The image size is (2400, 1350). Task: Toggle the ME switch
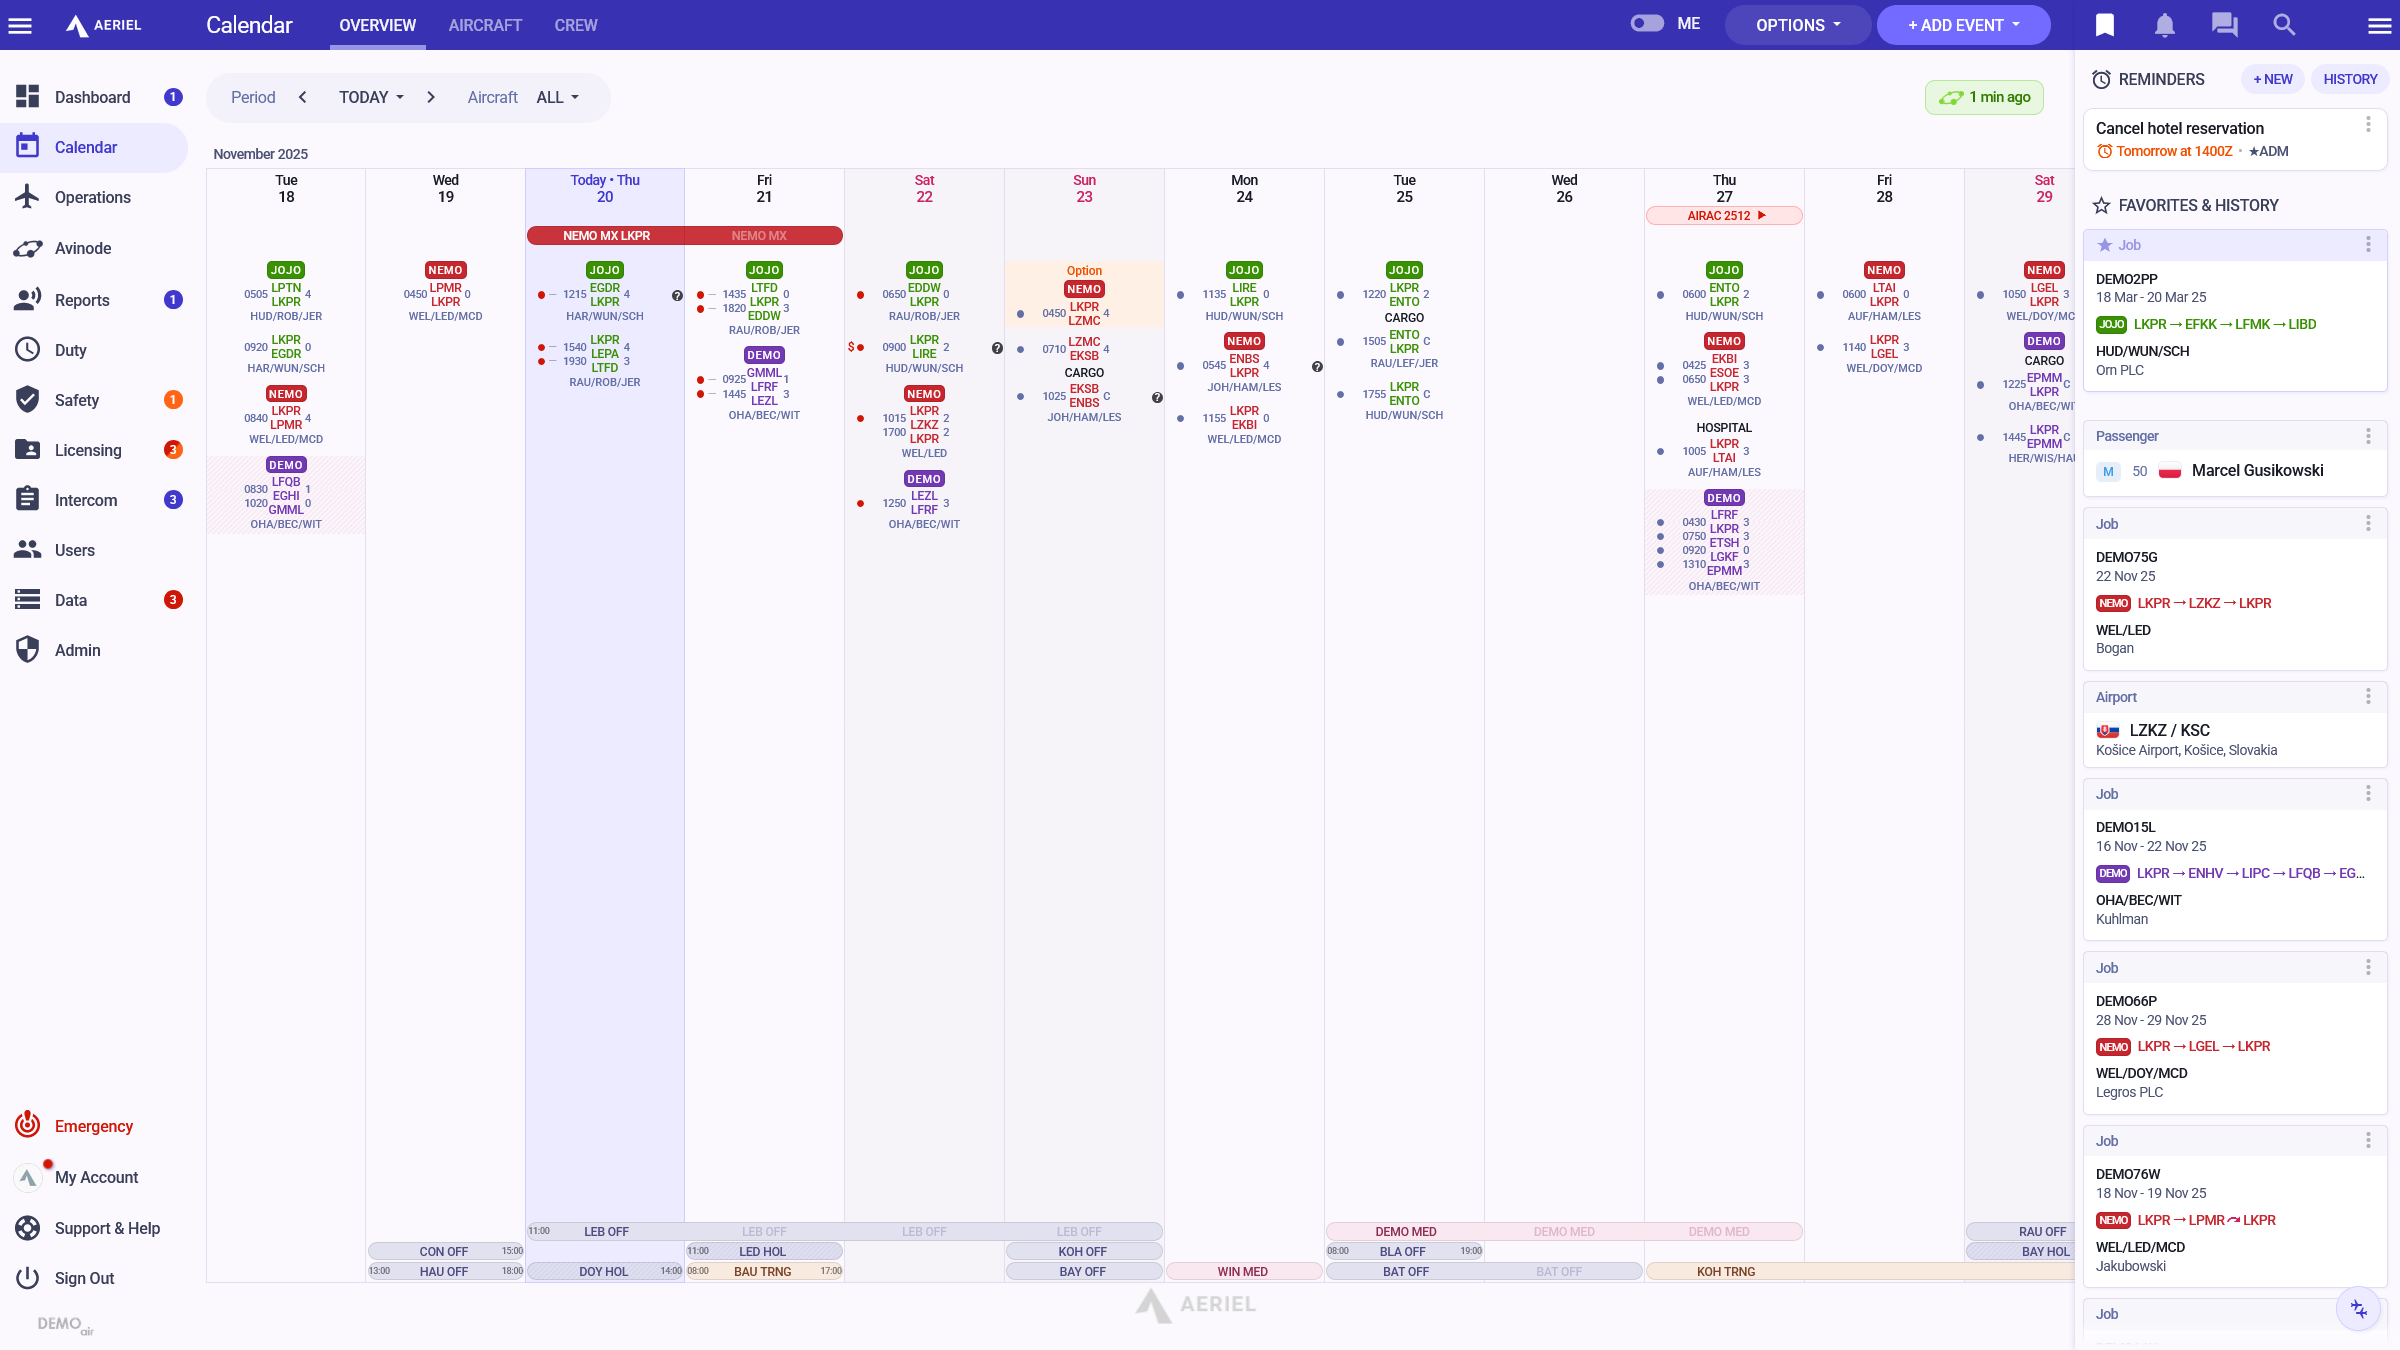(x=1647, y=24)
